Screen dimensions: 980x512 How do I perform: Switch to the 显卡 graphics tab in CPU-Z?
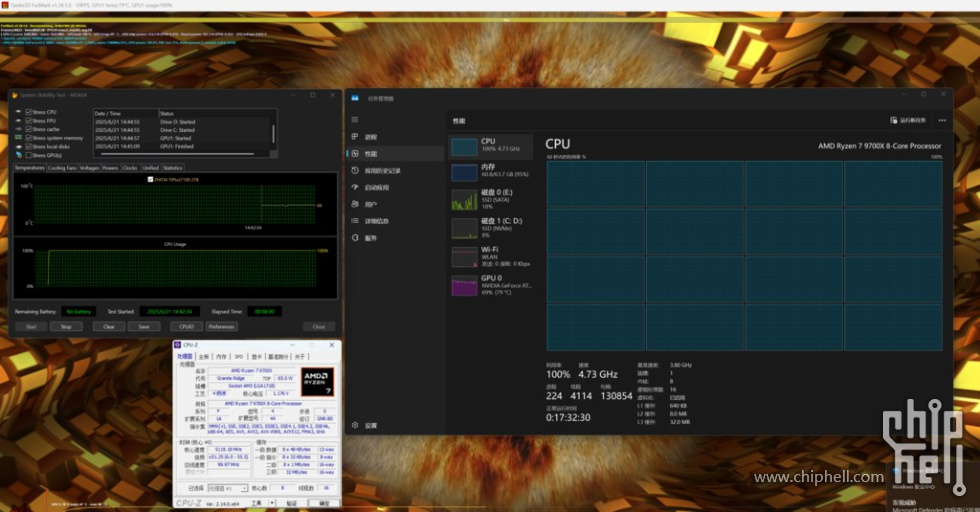256,357
